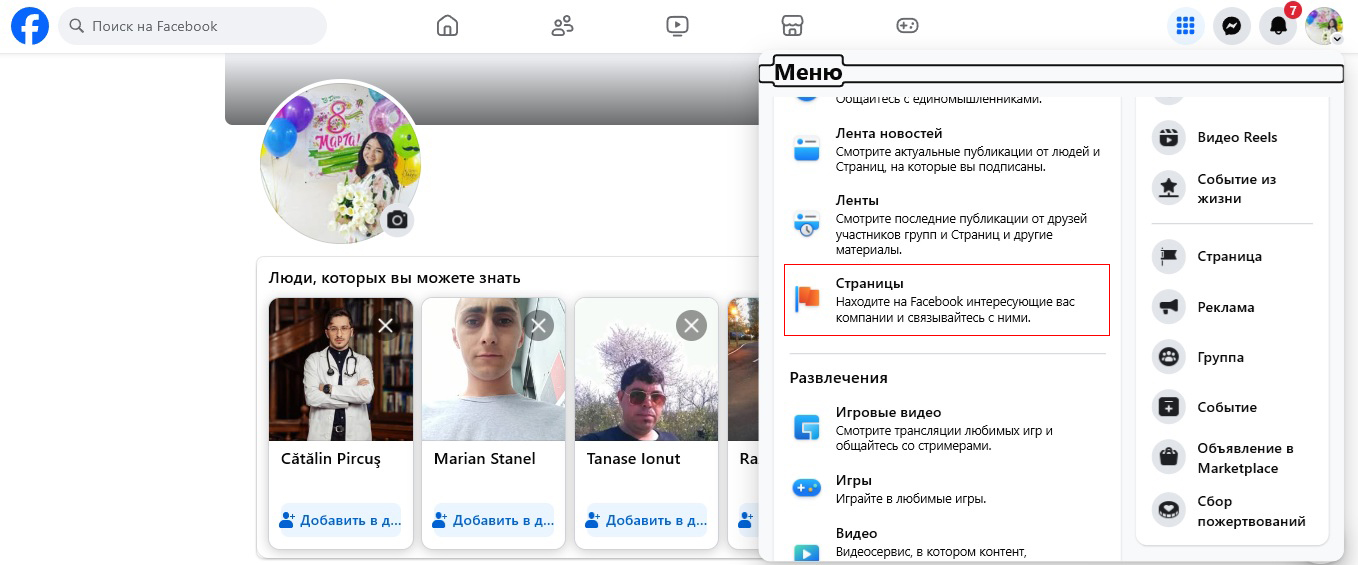The image size is (1358, 565).
Task: Dismiss the Tanase Ionut suggestion
Action: (x=692, y=325)
